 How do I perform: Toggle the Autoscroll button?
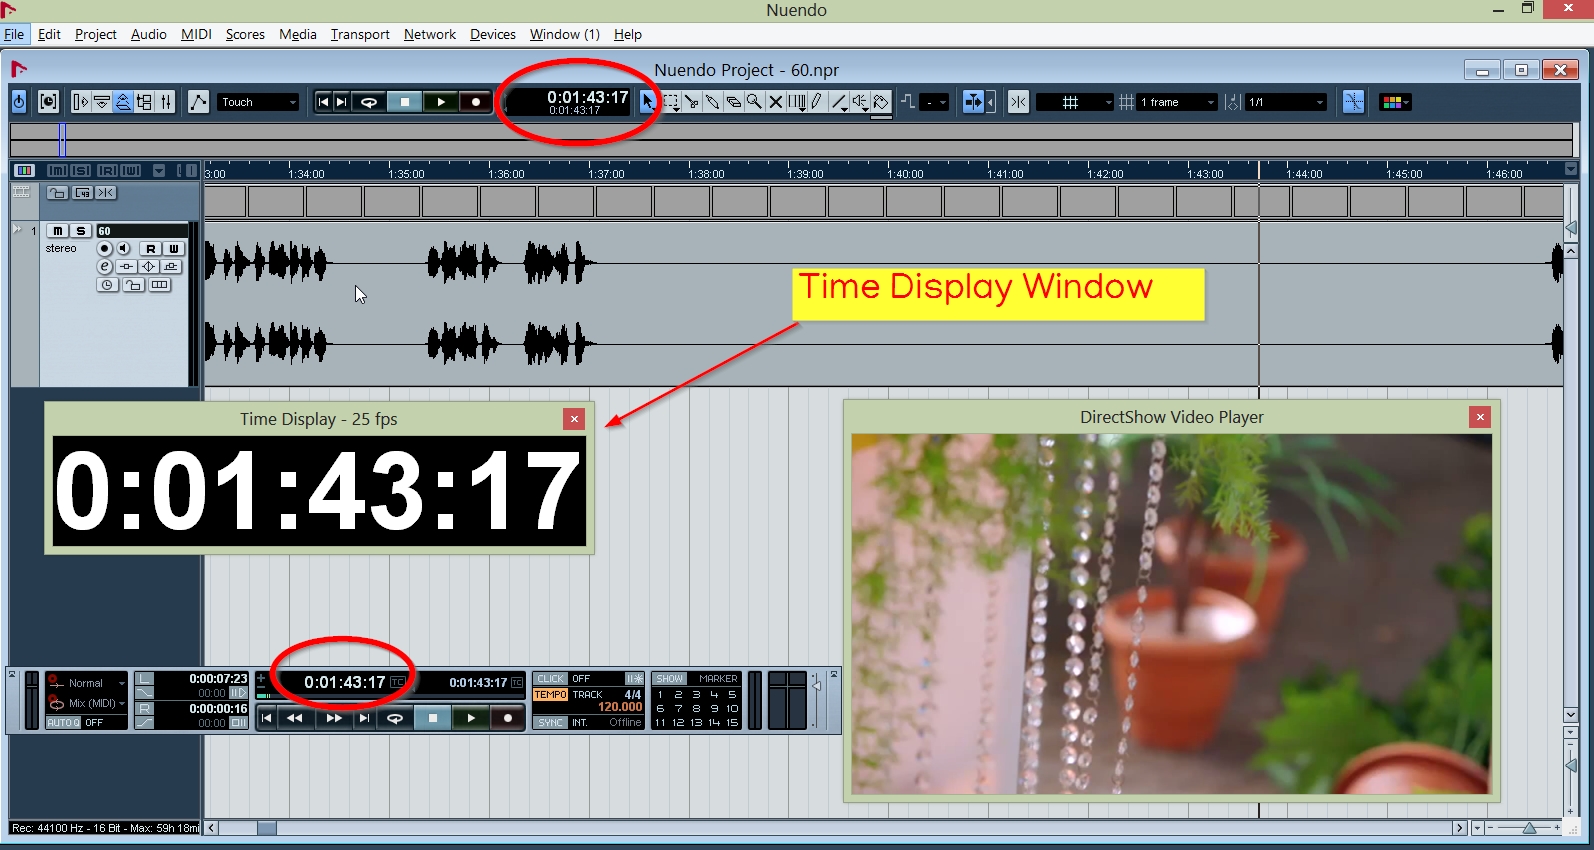pos(973,102)
